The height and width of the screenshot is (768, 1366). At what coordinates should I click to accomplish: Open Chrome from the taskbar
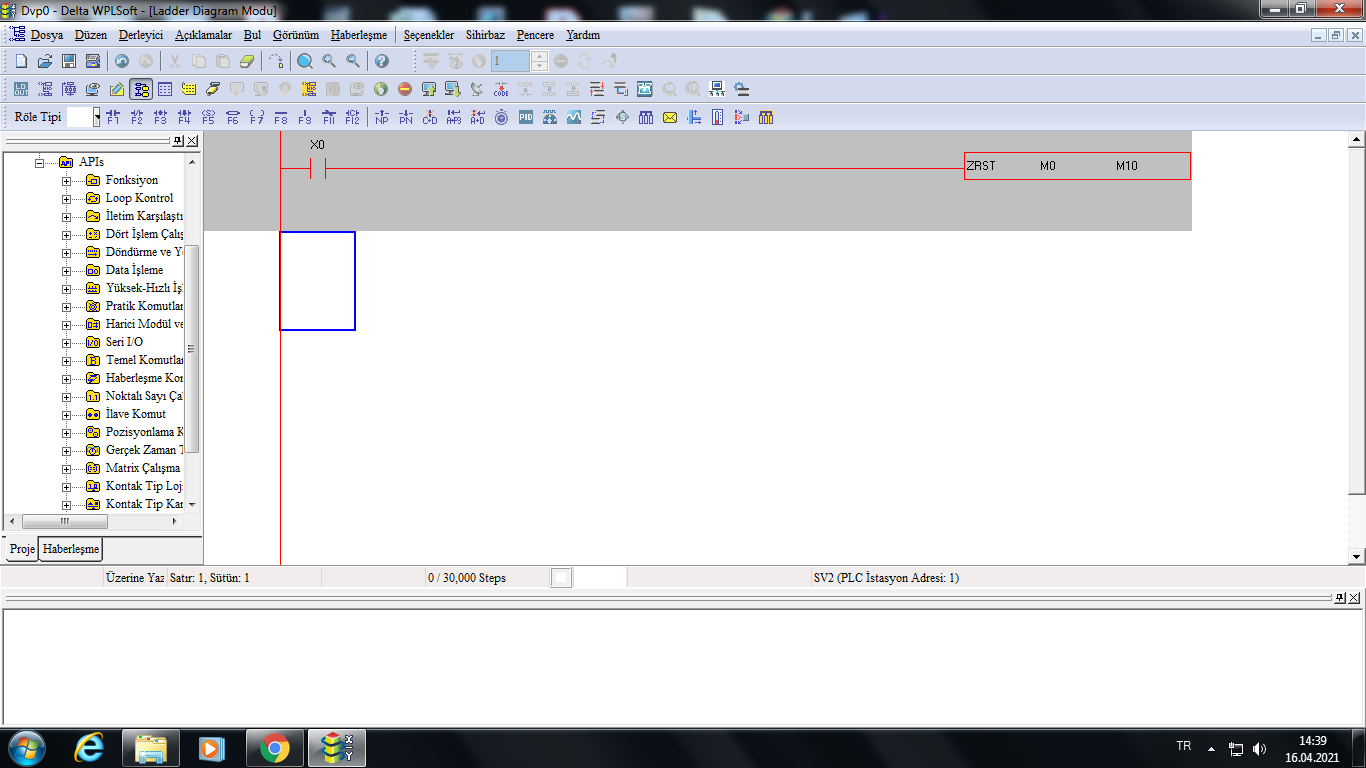275,747
